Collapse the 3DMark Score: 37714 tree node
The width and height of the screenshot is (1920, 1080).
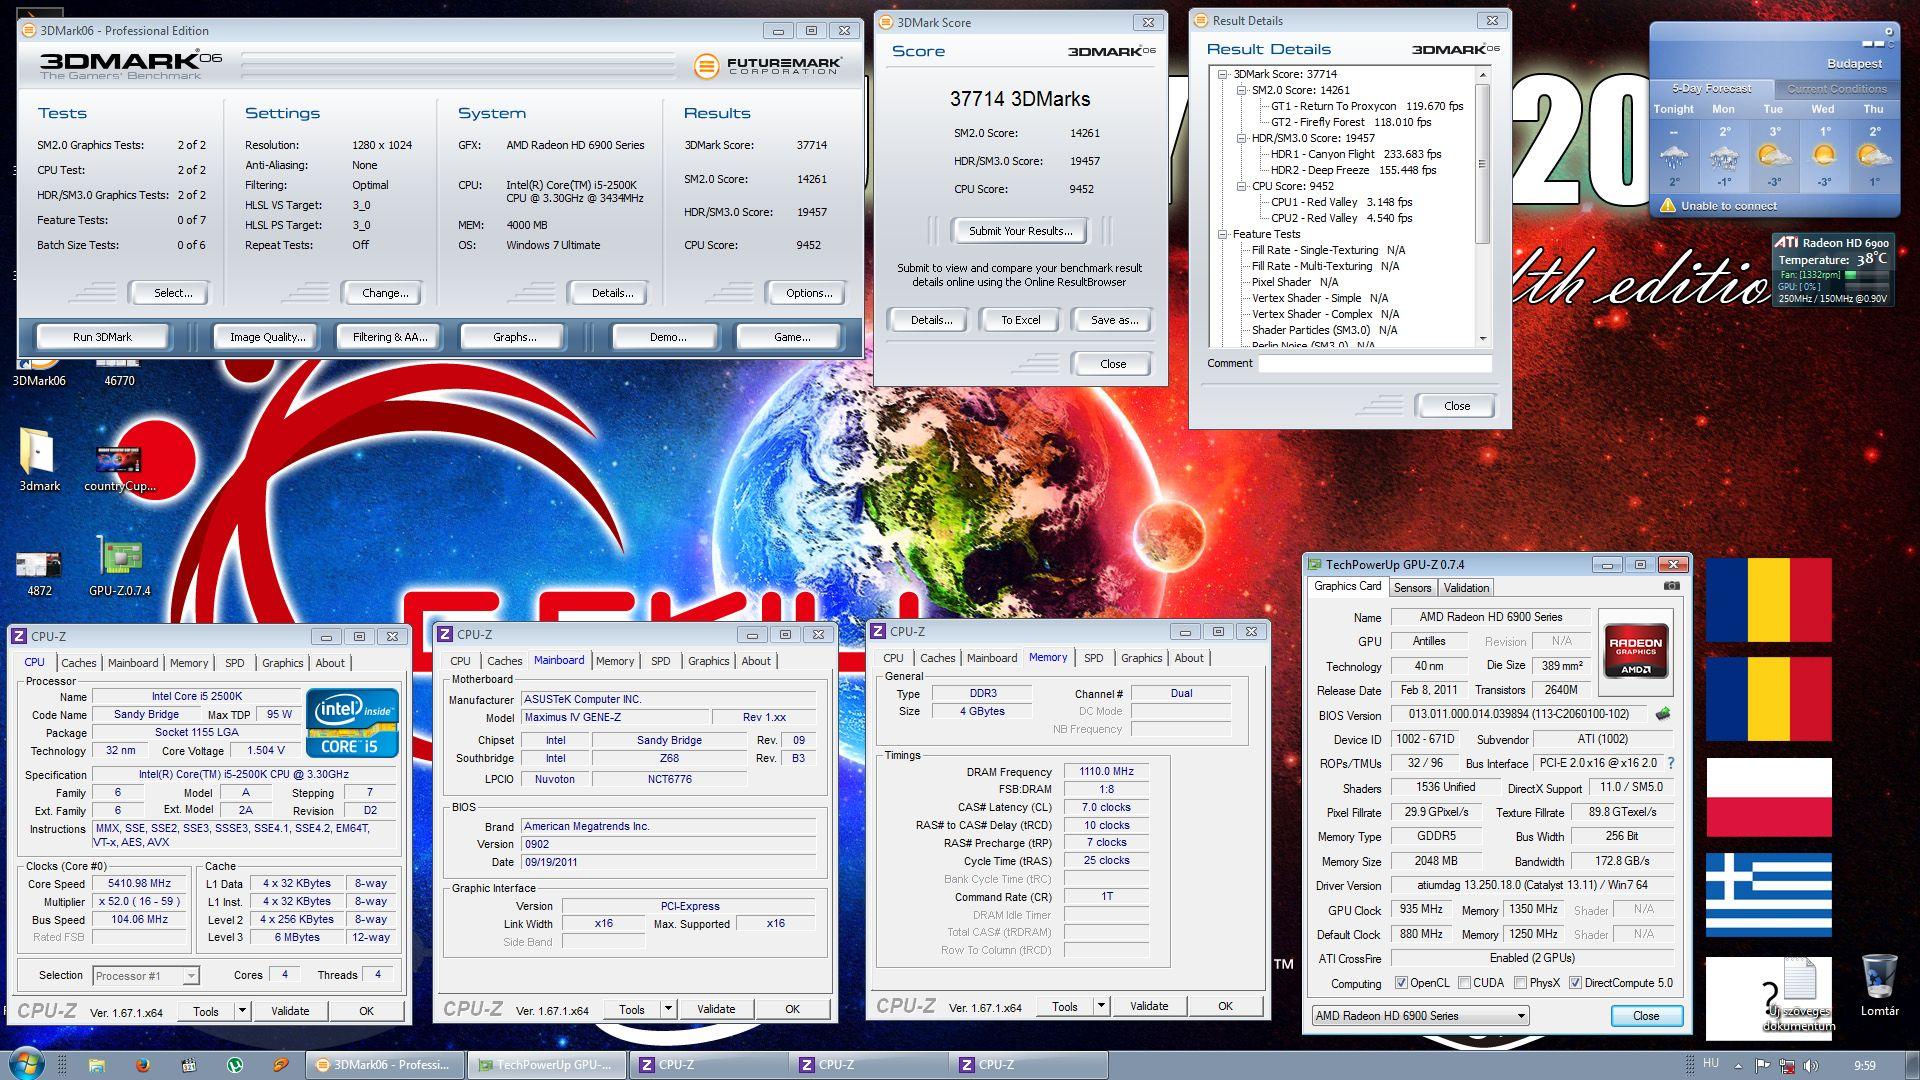(1223, 74)
